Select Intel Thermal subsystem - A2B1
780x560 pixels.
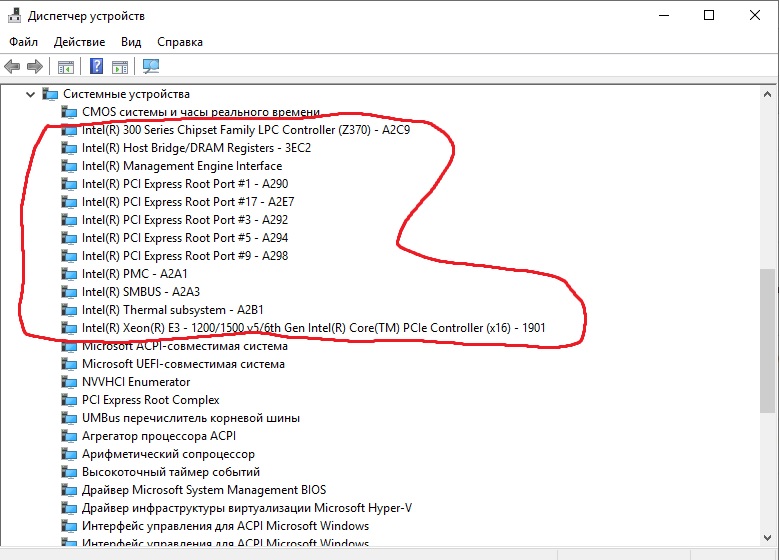click(x=173, y=309)
